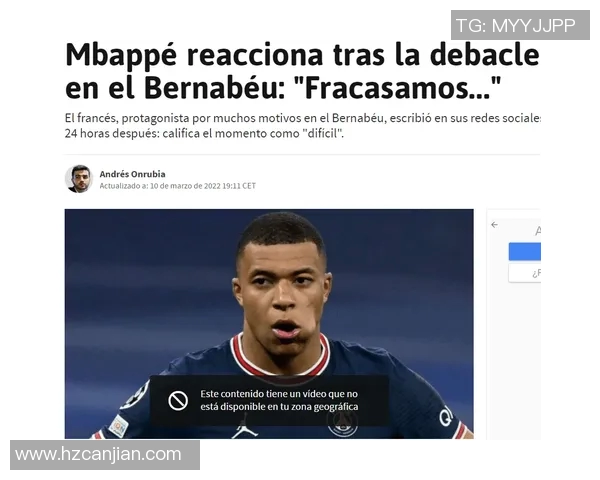
Task: Click the blue button in side panel
Action: click(x=524, y=251)
